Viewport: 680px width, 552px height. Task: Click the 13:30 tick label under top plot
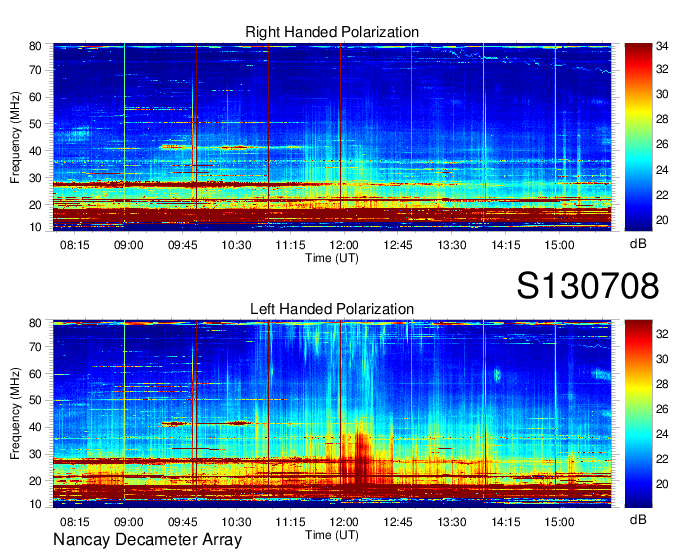451,245
